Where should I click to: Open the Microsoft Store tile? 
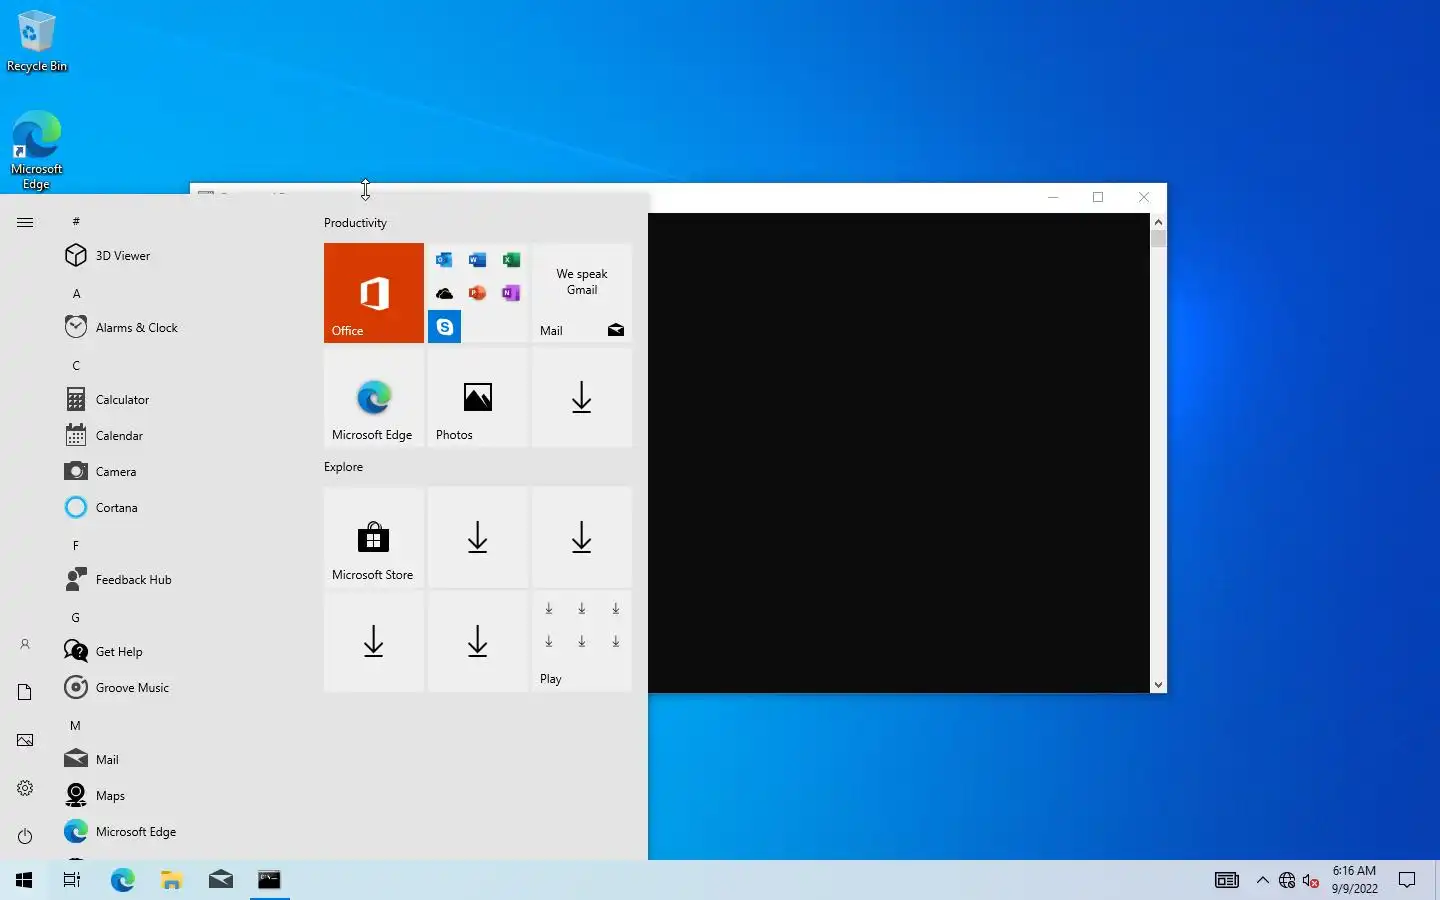[x=374, y=537]
